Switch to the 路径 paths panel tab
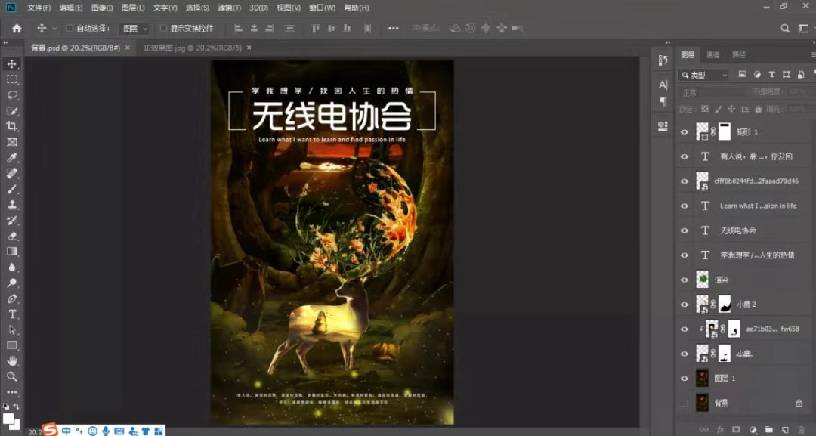 (739, 55)
